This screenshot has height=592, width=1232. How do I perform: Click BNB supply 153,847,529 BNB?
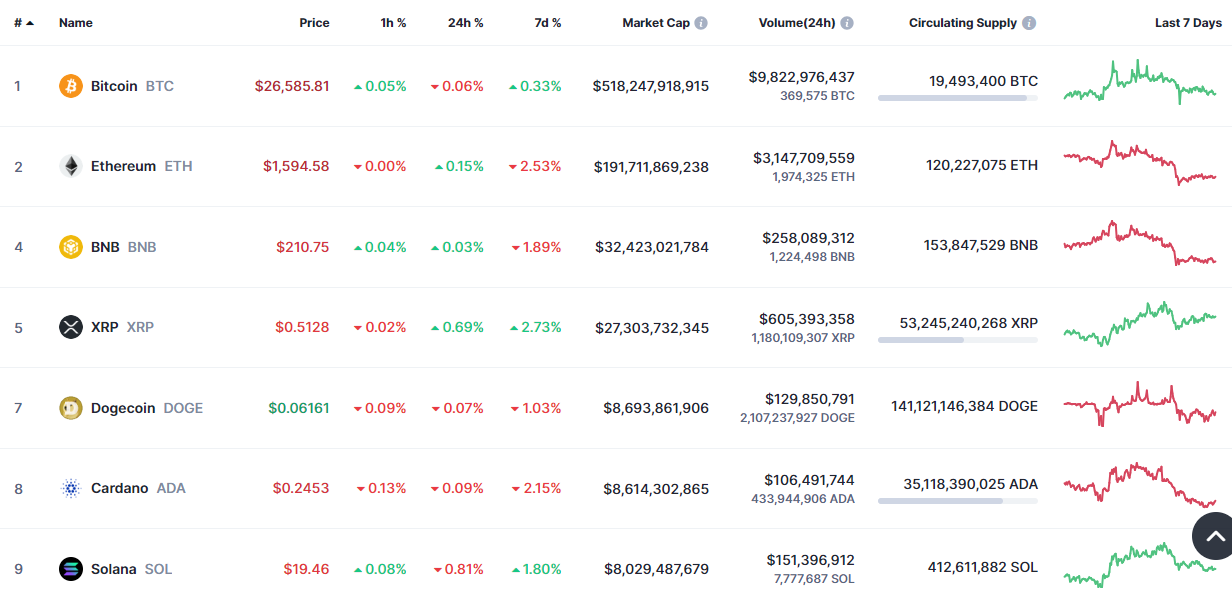click(x=981, y=245)
